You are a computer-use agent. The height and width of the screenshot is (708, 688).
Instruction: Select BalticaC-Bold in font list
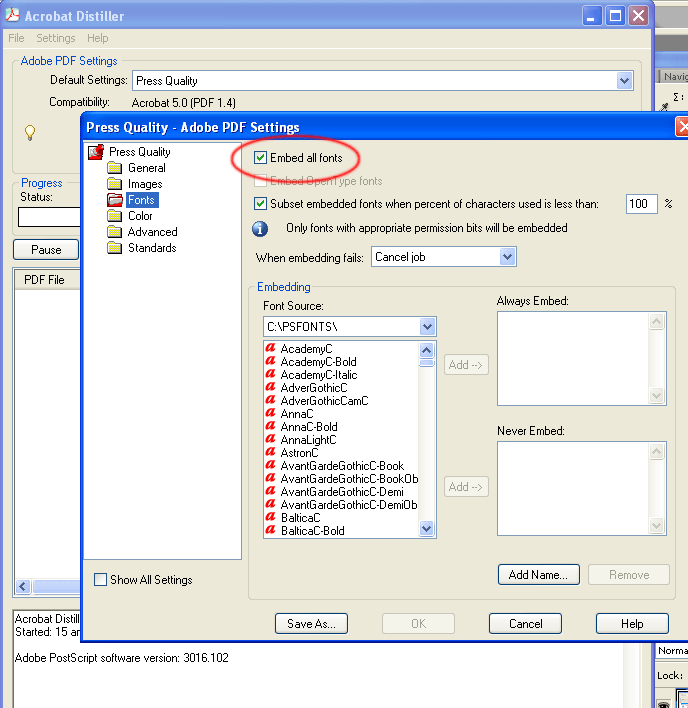pos(312,531)
